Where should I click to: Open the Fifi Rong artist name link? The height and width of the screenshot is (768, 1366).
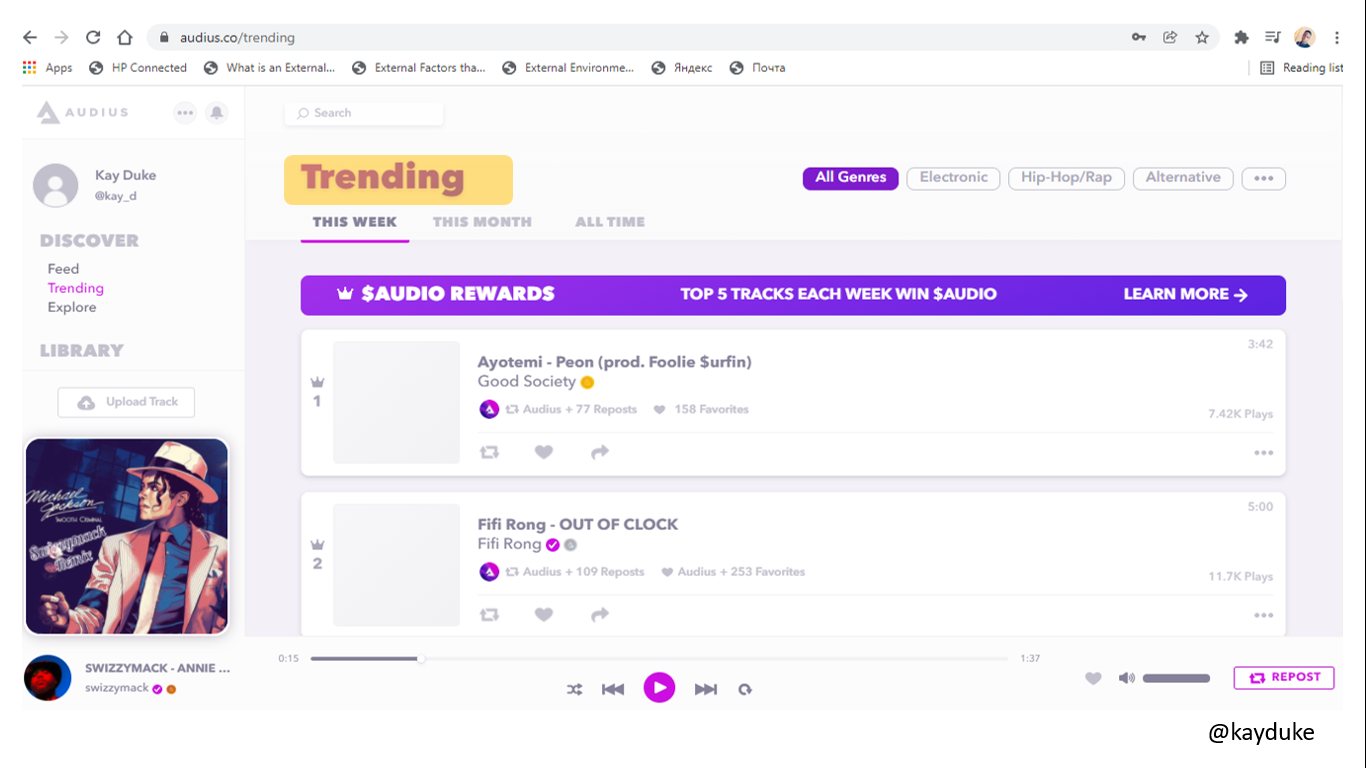509,544
